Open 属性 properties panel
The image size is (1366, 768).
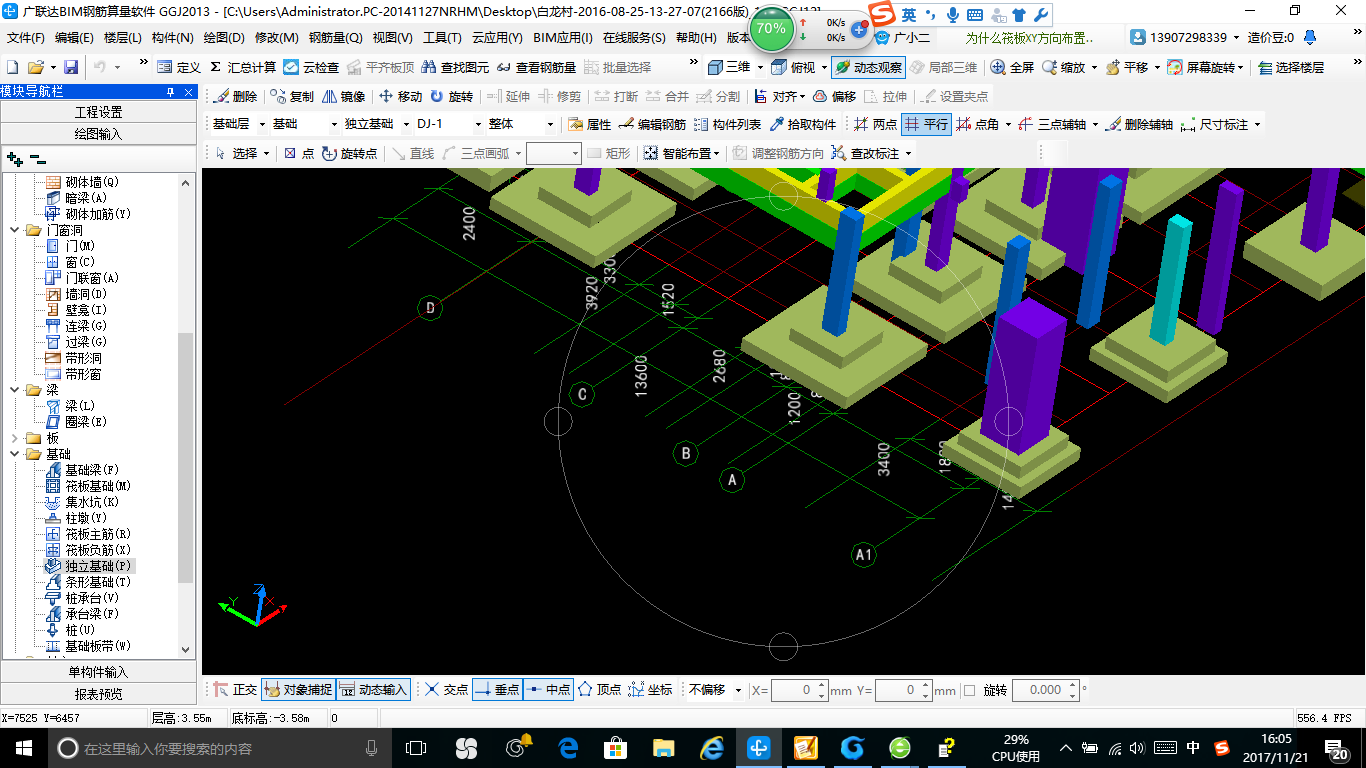pos(589,124)
